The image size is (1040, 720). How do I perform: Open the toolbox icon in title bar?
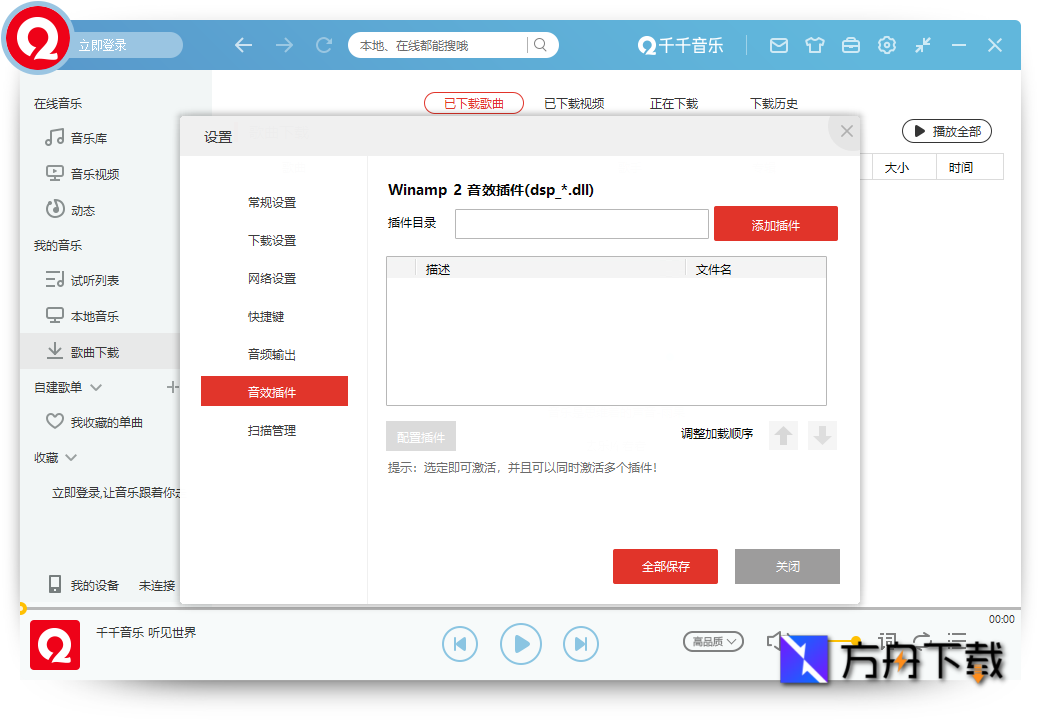coord(851,45)
